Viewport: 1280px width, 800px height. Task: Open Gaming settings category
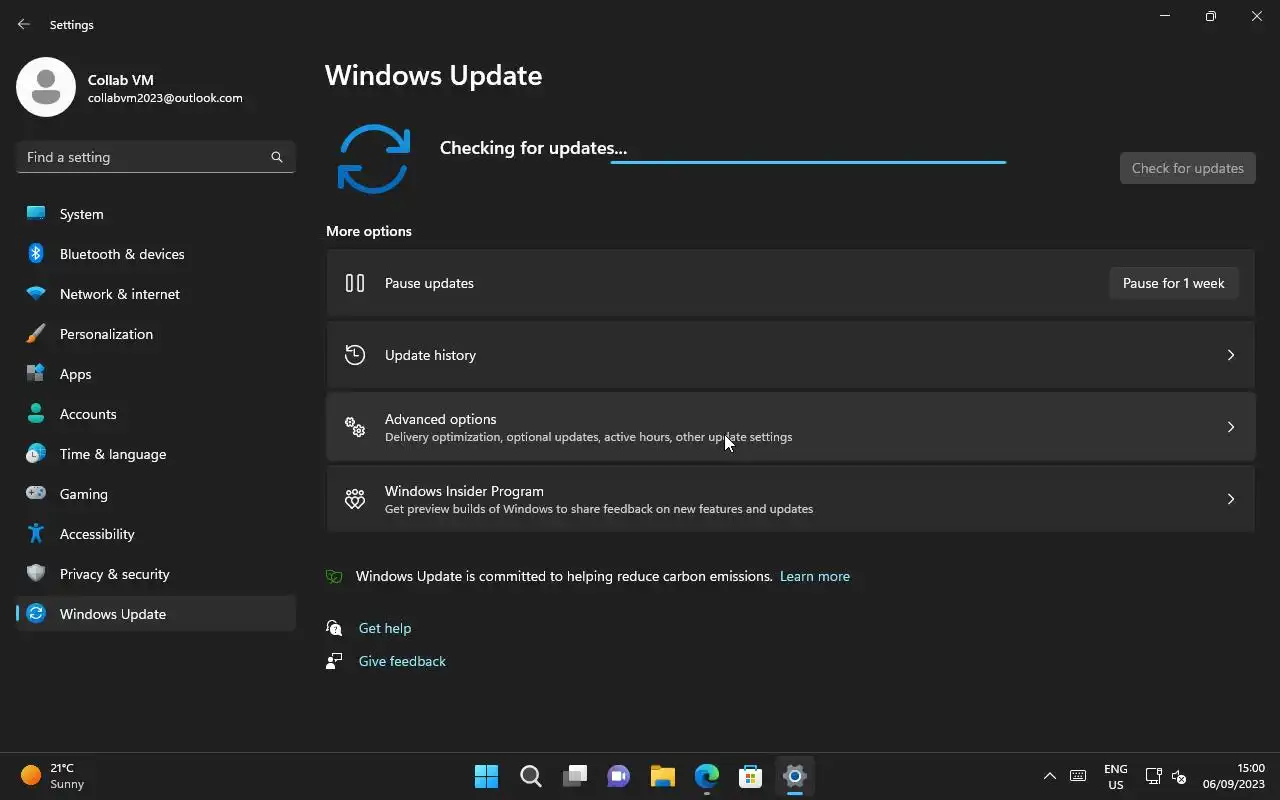(156, 494)
